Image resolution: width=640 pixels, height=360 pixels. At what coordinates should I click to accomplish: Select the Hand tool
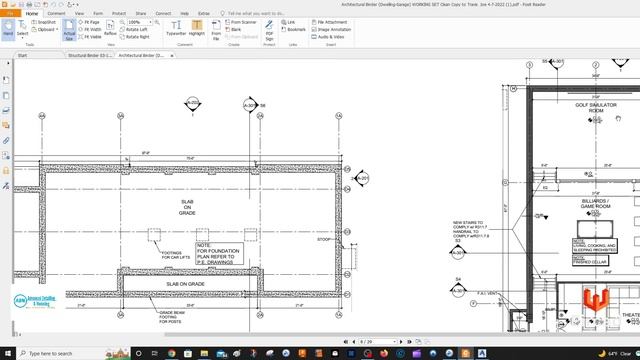point(8,29)
